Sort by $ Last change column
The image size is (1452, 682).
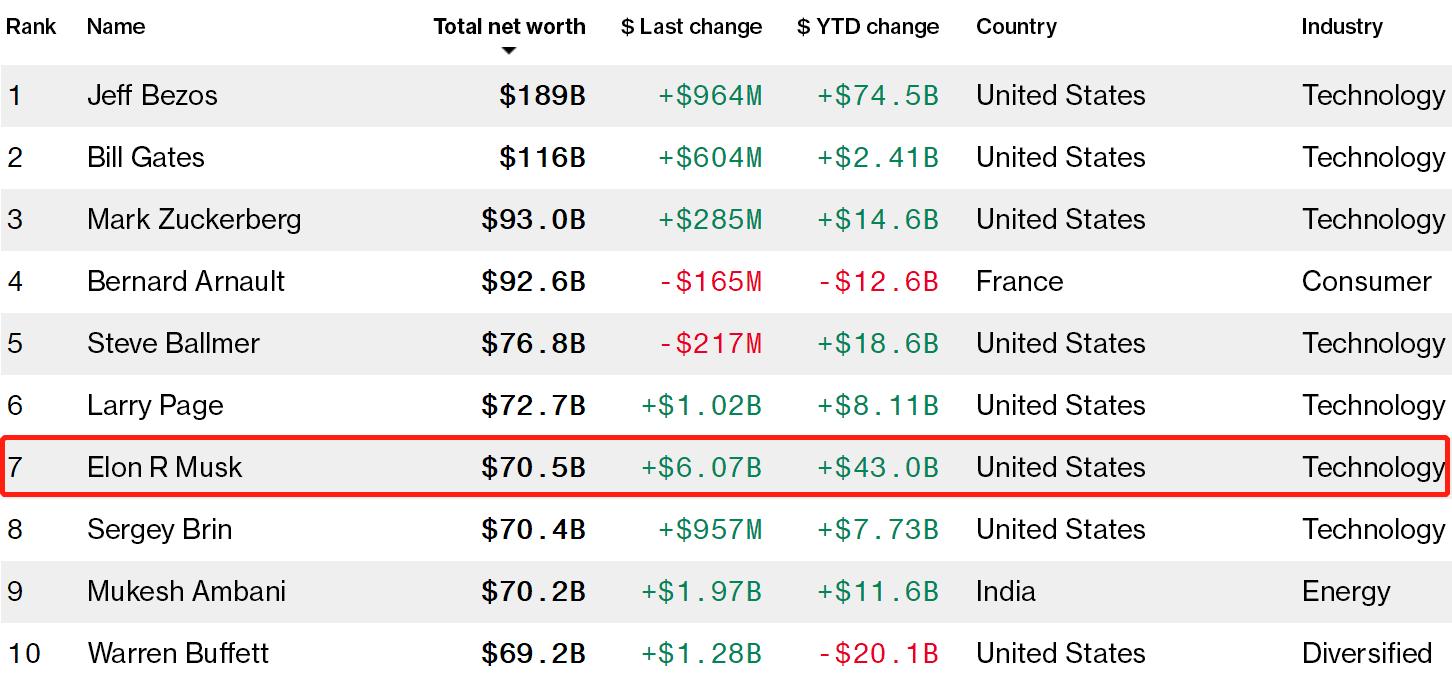[691, 27]
